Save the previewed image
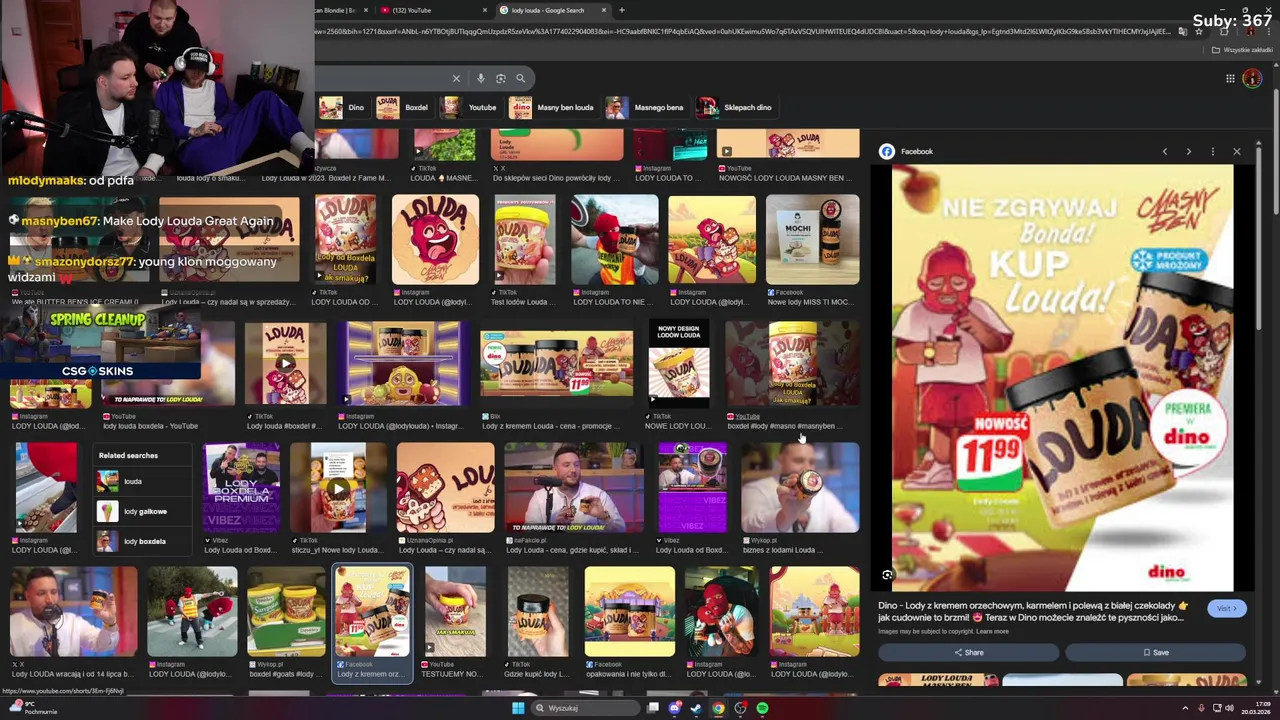 point(1155,652)
